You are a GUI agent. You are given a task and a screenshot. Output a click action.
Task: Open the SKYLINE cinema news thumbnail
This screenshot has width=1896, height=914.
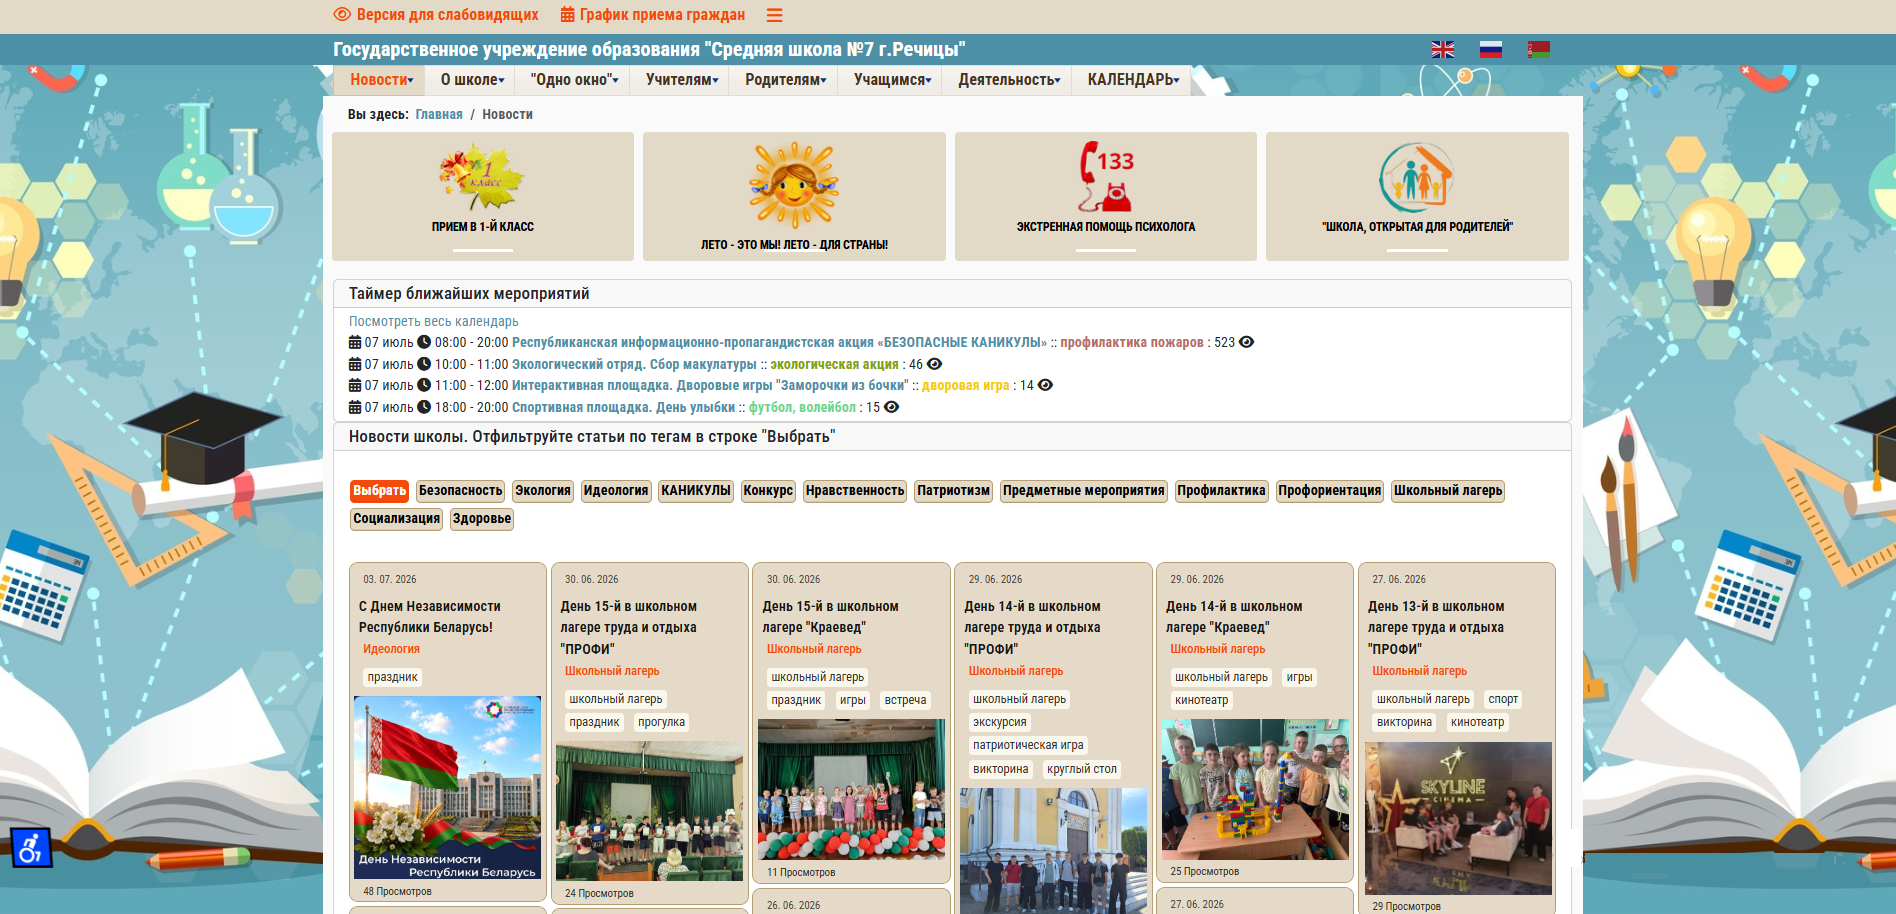pyautogui.click(x=1458, y=818)
